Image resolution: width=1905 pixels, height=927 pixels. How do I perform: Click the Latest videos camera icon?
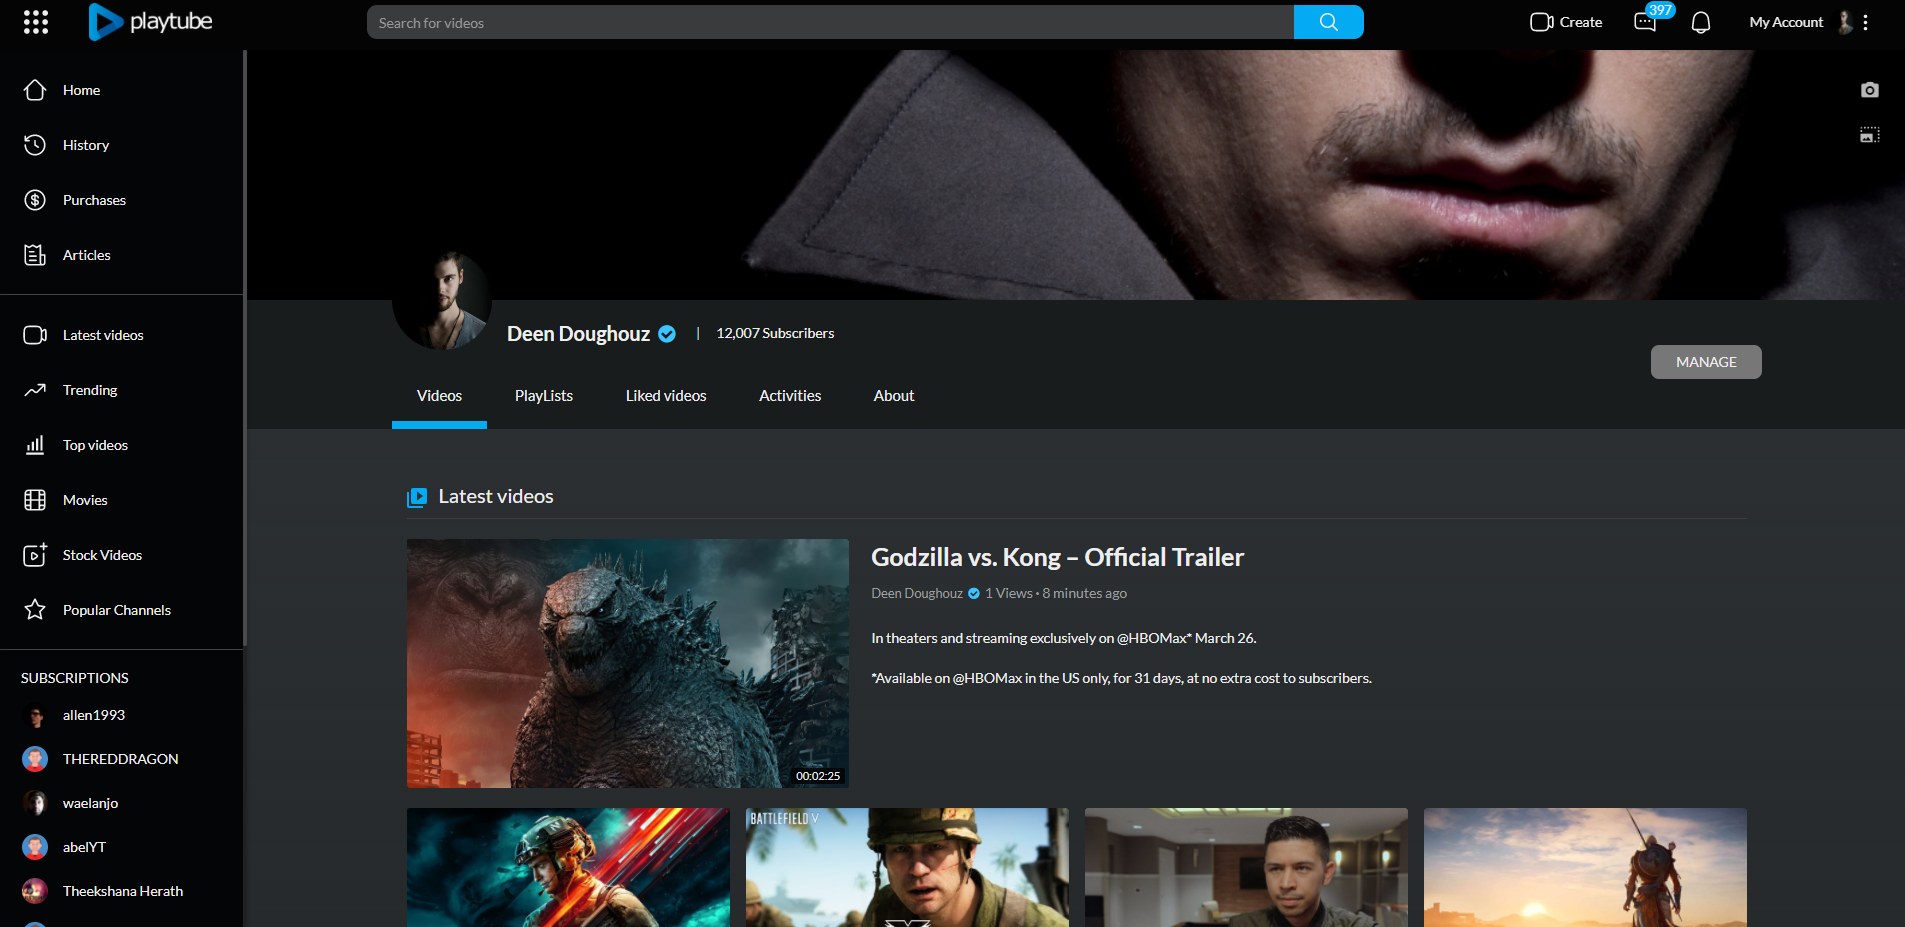[x=35, y=335]
